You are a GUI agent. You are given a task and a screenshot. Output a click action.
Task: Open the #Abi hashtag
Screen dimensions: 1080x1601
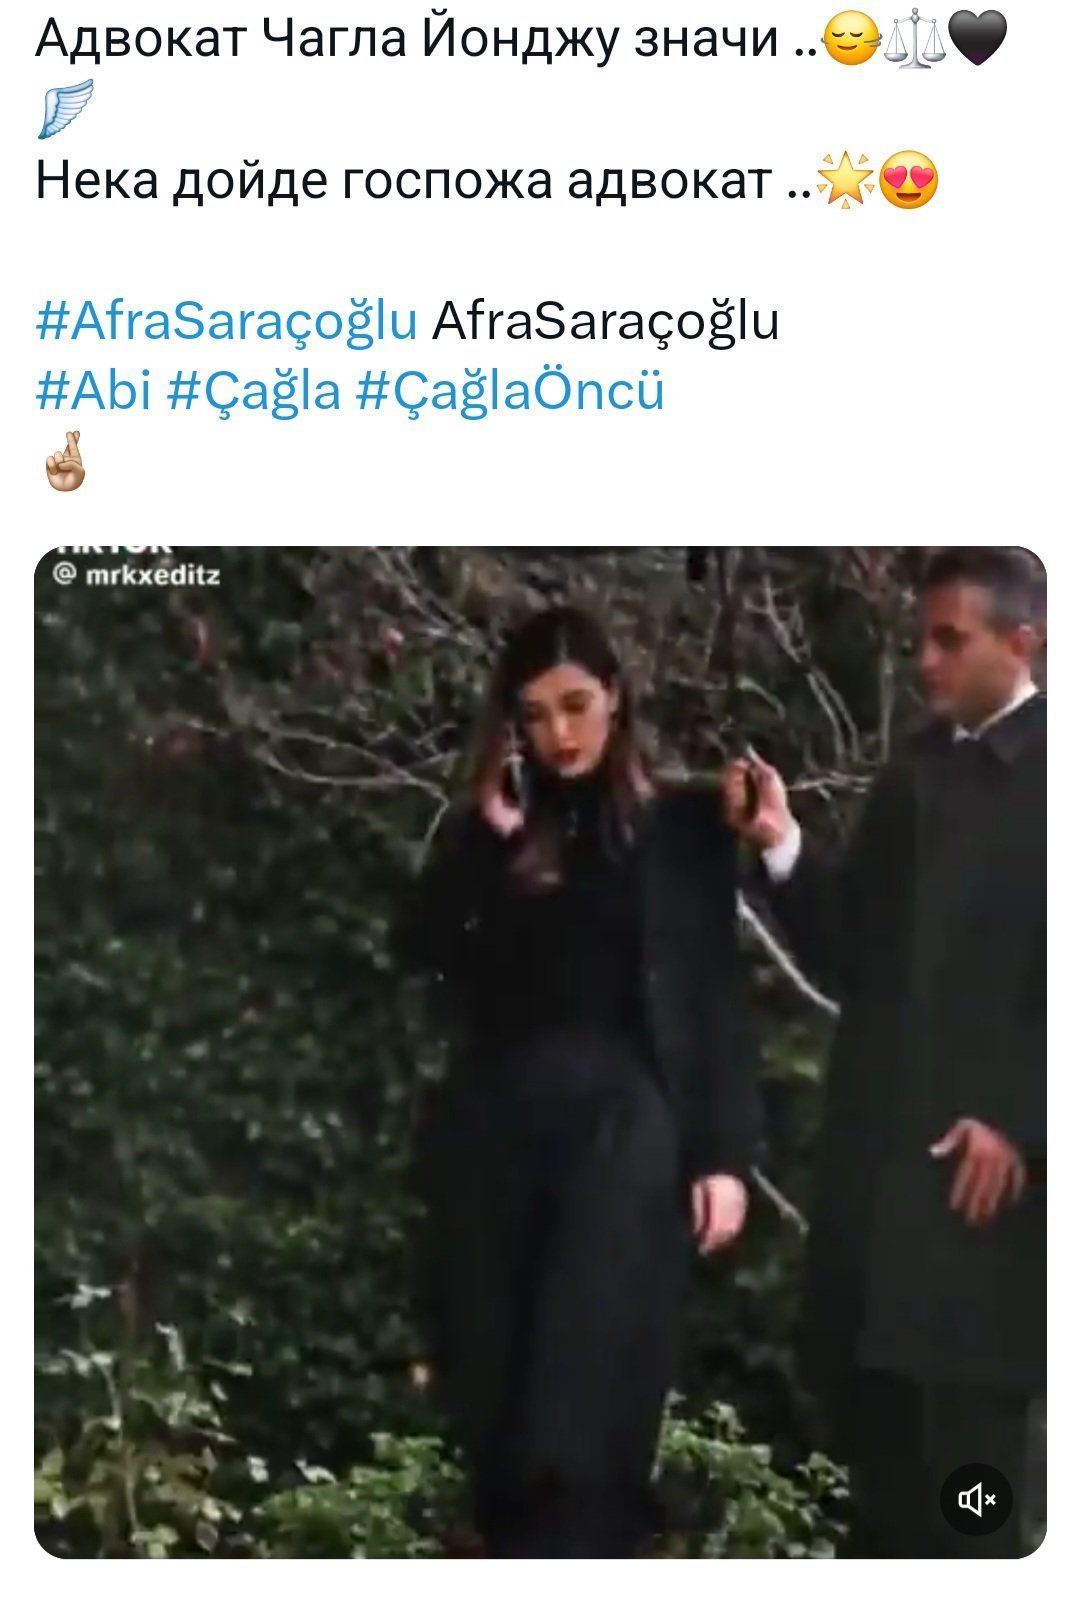coord(93,390)
